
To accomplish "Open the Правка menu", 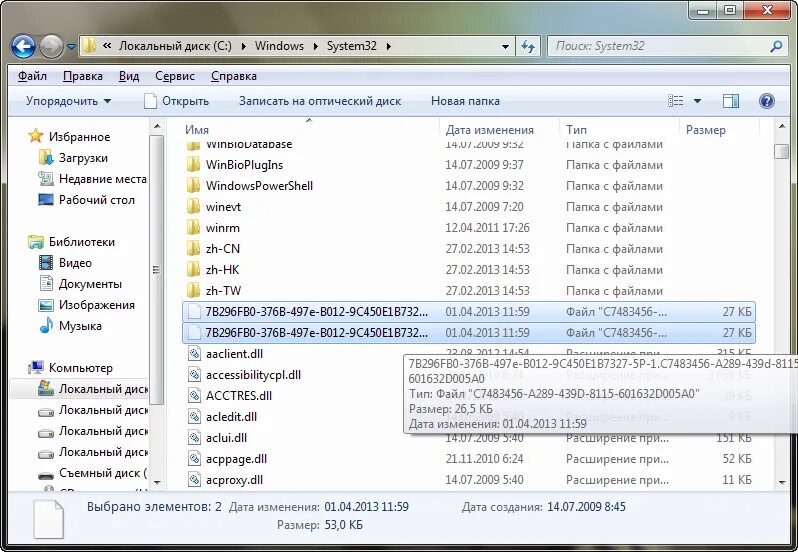I will click(82, 76).
